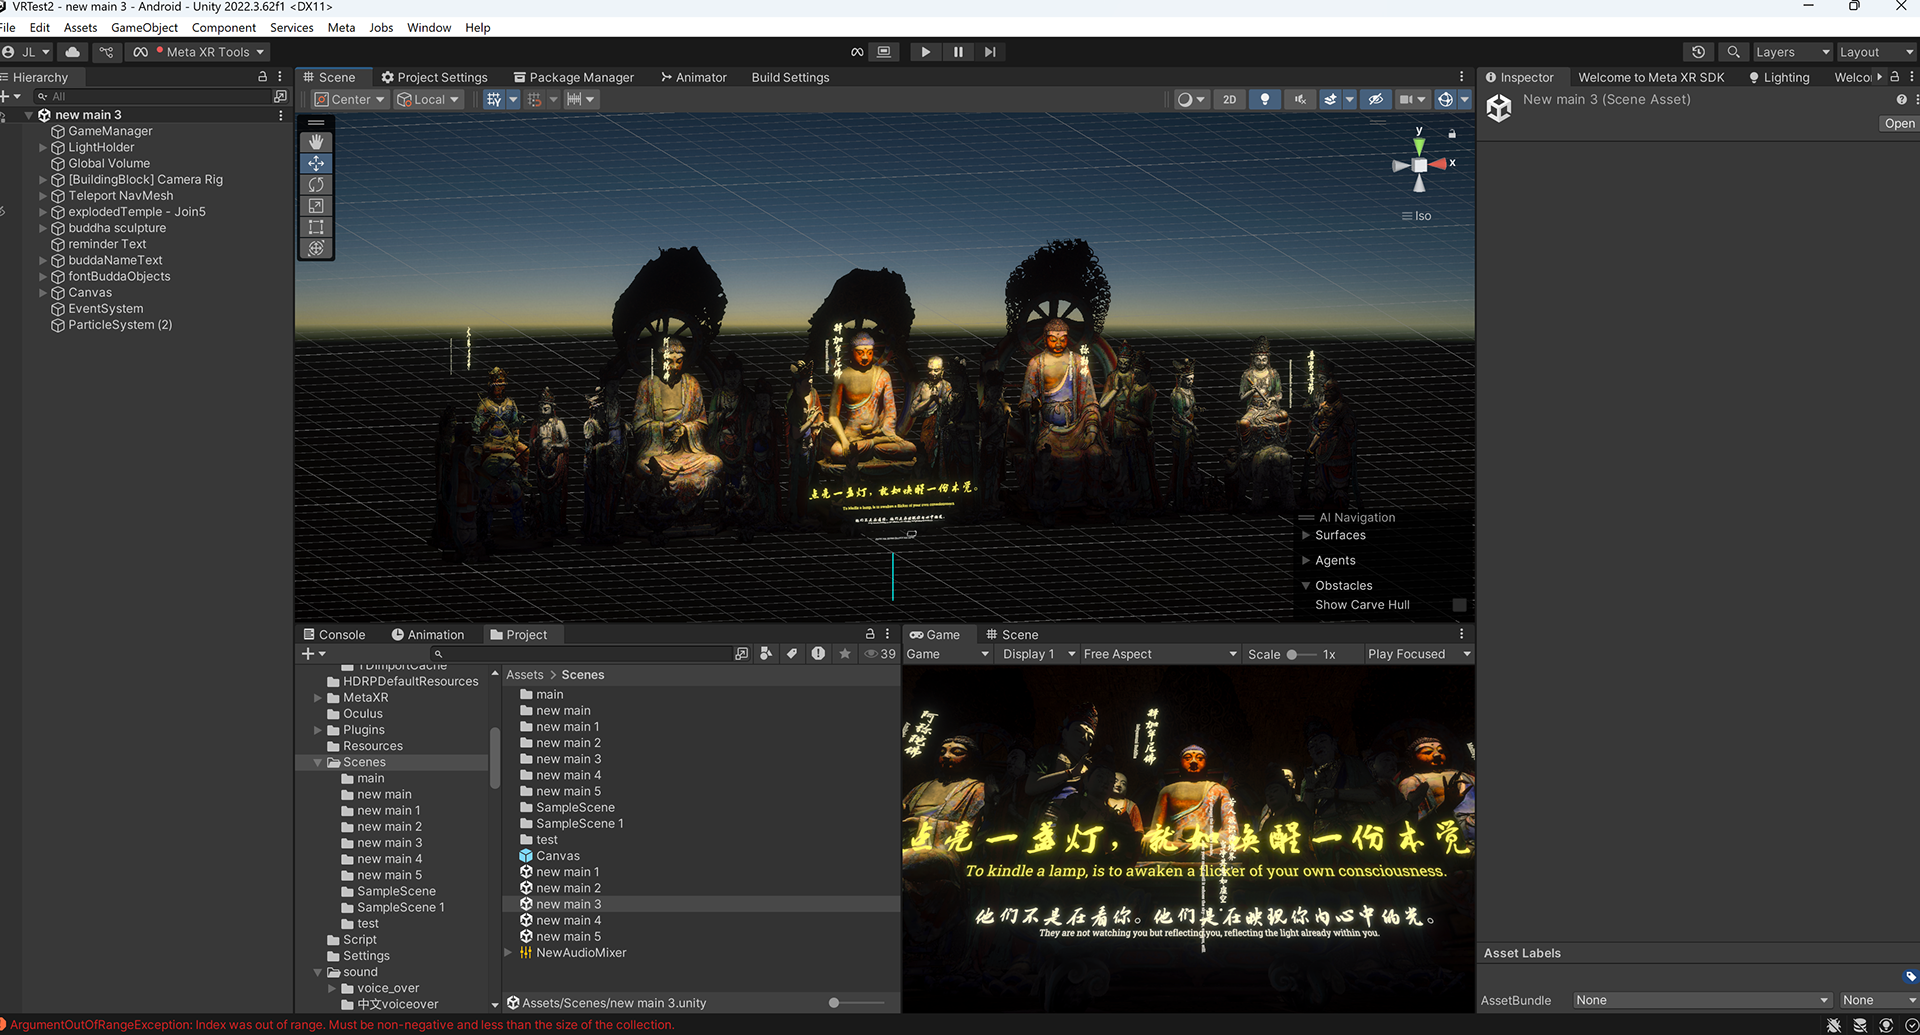Toggle scene audio mute button

click(x=1299, y=99)
